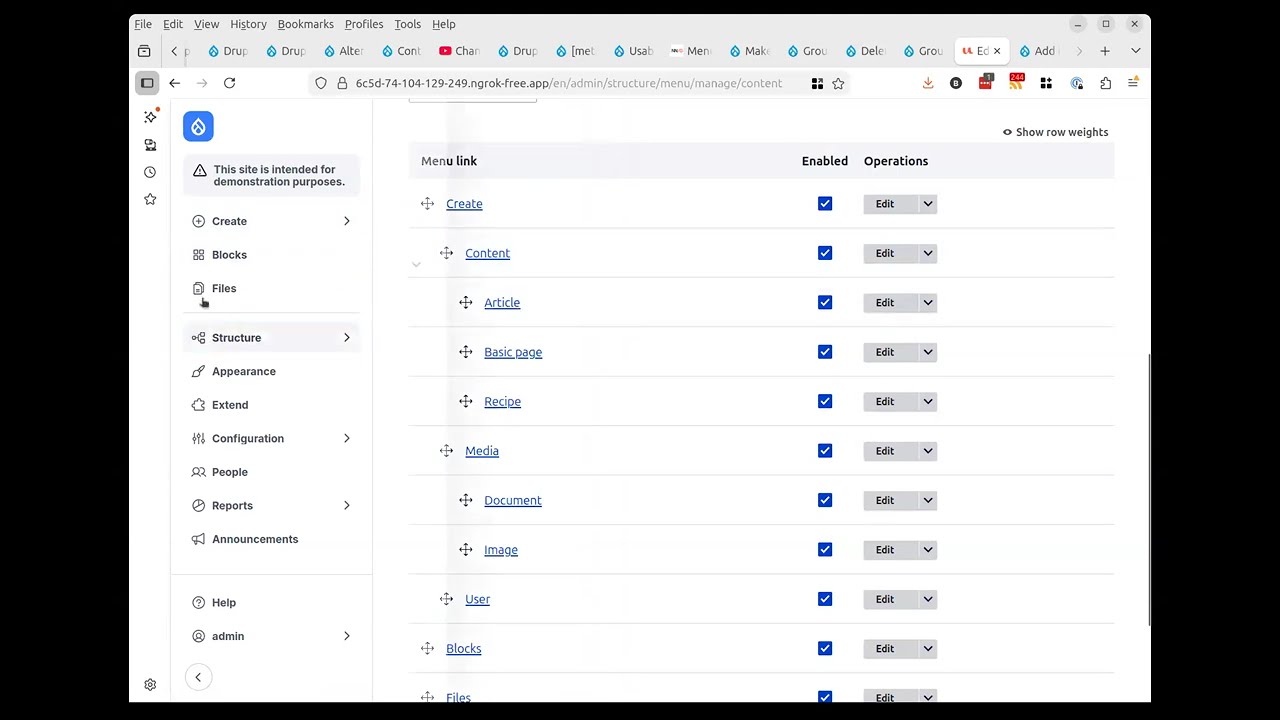This screenshot has width=1280, height=720.
Task: Open the bookmarks sidebar star icon
Action: (x=150, y=199)
